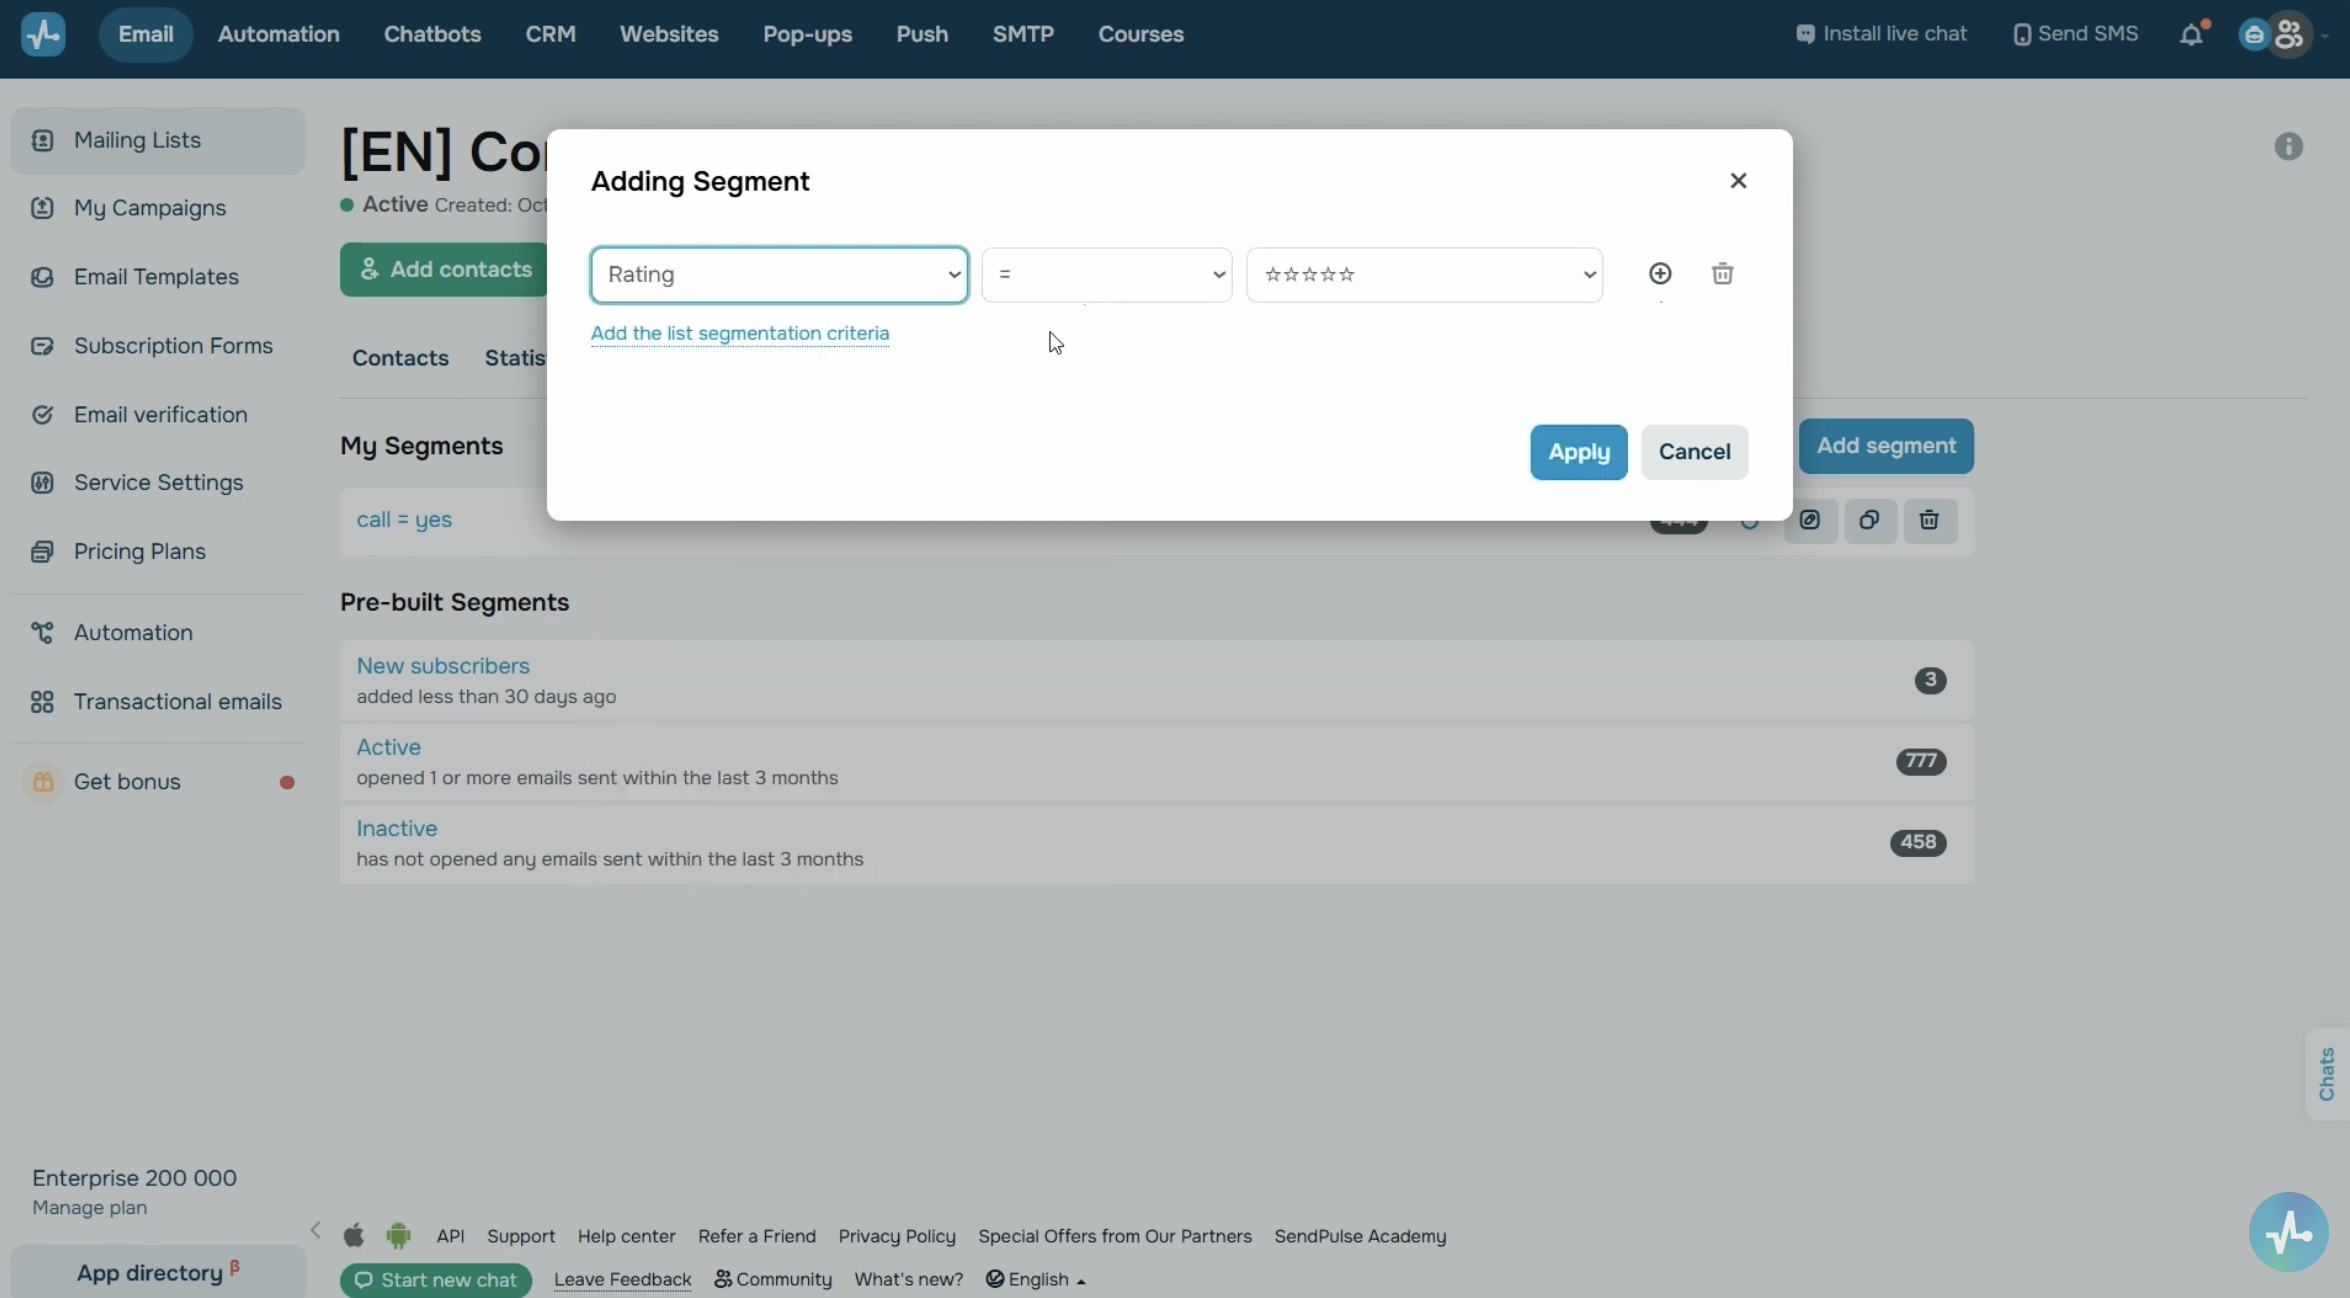Screen dimensions: 2350x1298
Task: Add another condition with the plus icon
Action: [x=1660, y=273]
